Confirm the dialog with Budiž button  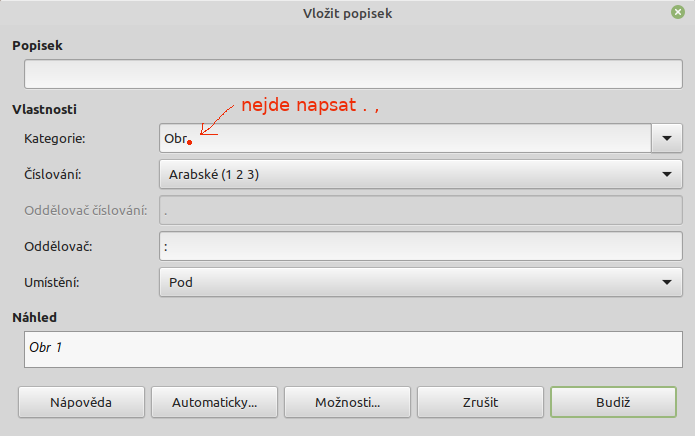[x=613, y=402]
